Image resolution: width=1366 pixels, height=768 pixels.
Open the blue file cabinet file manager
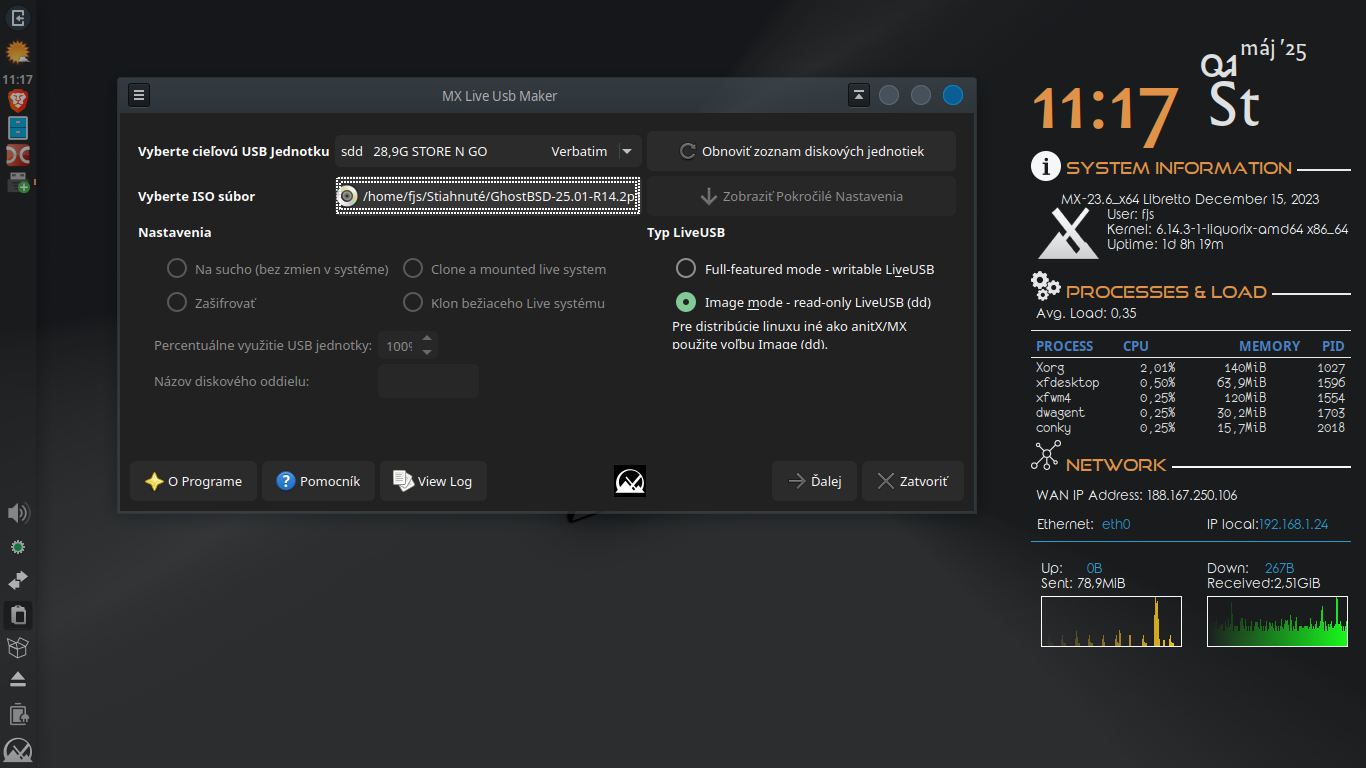coord(18,127)
